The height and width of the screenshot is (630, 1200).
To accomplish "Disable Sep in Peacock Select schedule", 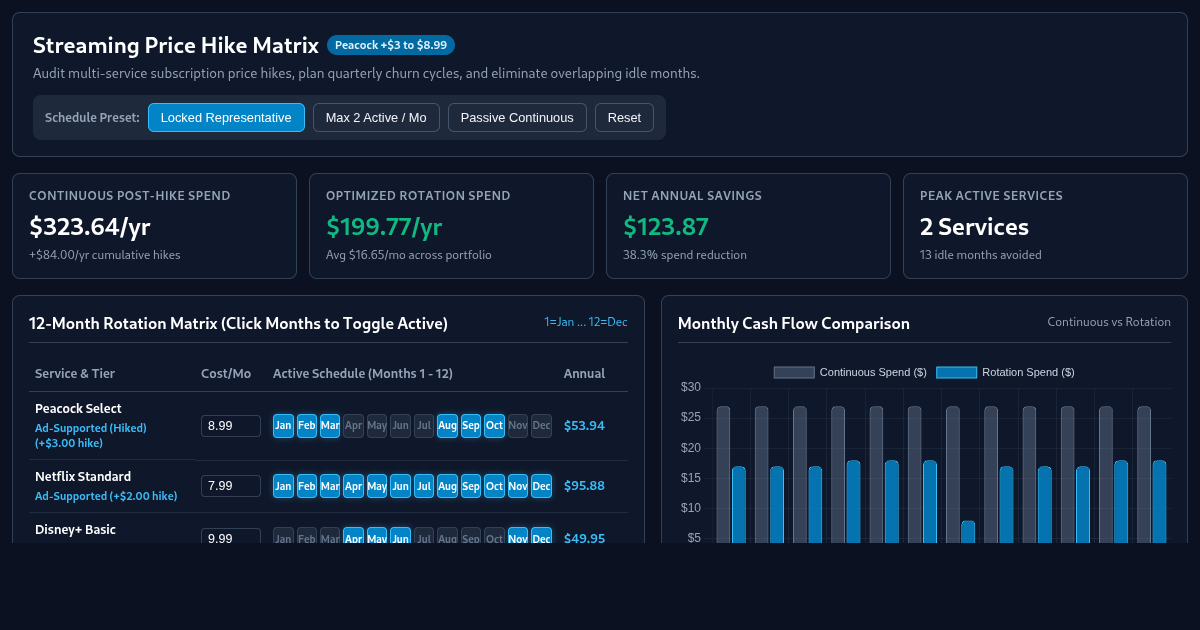I will (x=471, y=426).
